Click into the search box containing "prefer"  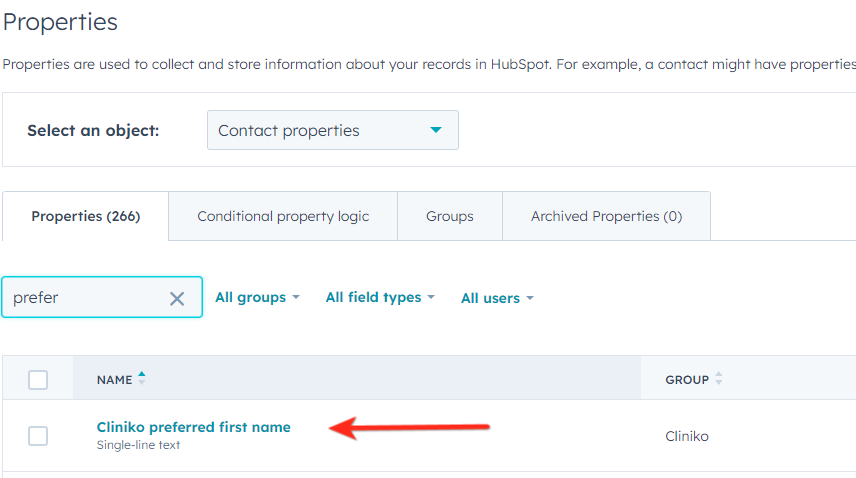coord(85,298)
